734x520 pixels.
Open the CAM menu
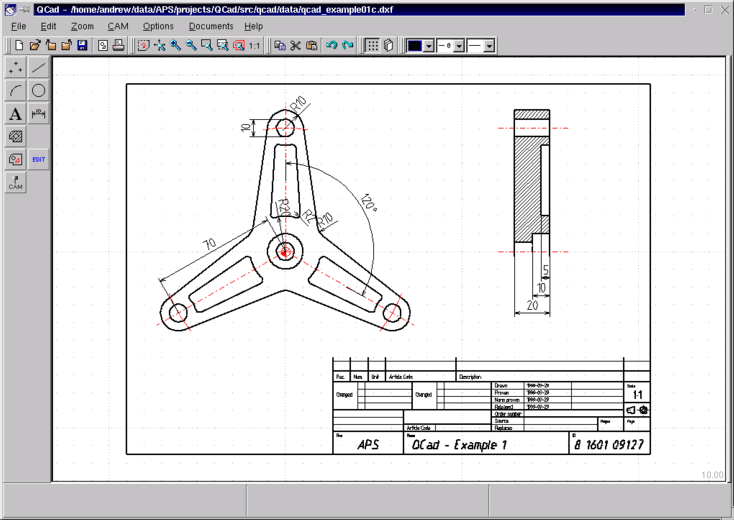[x=118, y=26]
